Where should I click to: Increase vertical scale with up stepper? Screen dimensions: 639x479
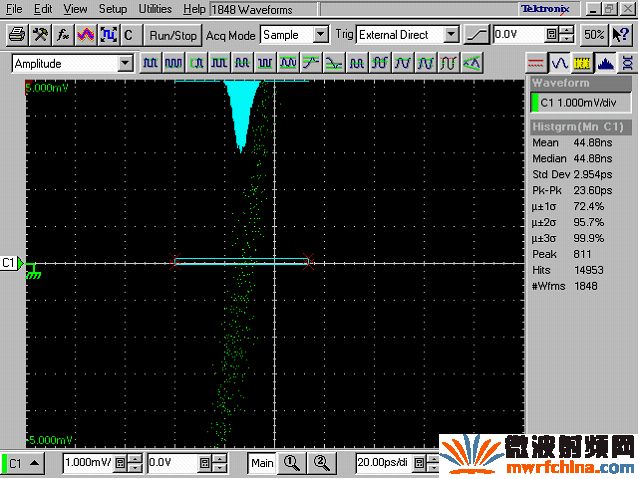(135, 459)
